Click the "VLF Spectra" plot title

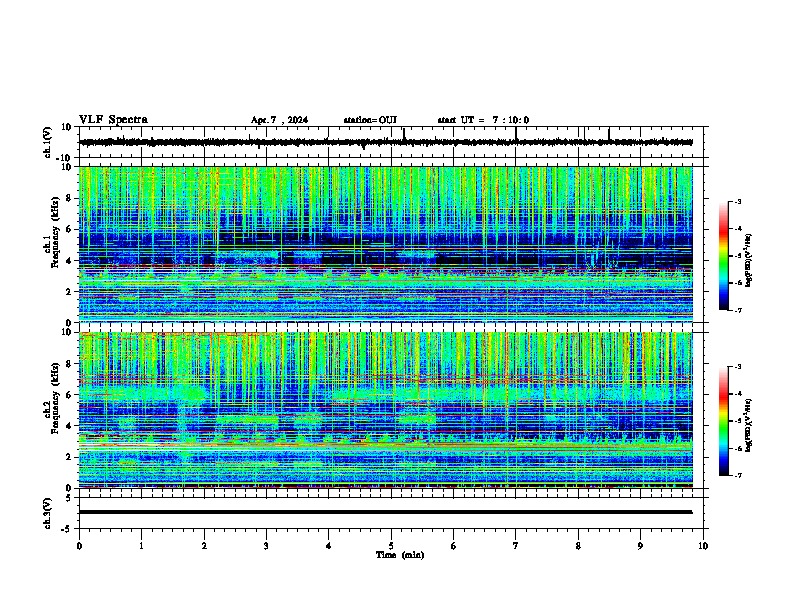113,120
